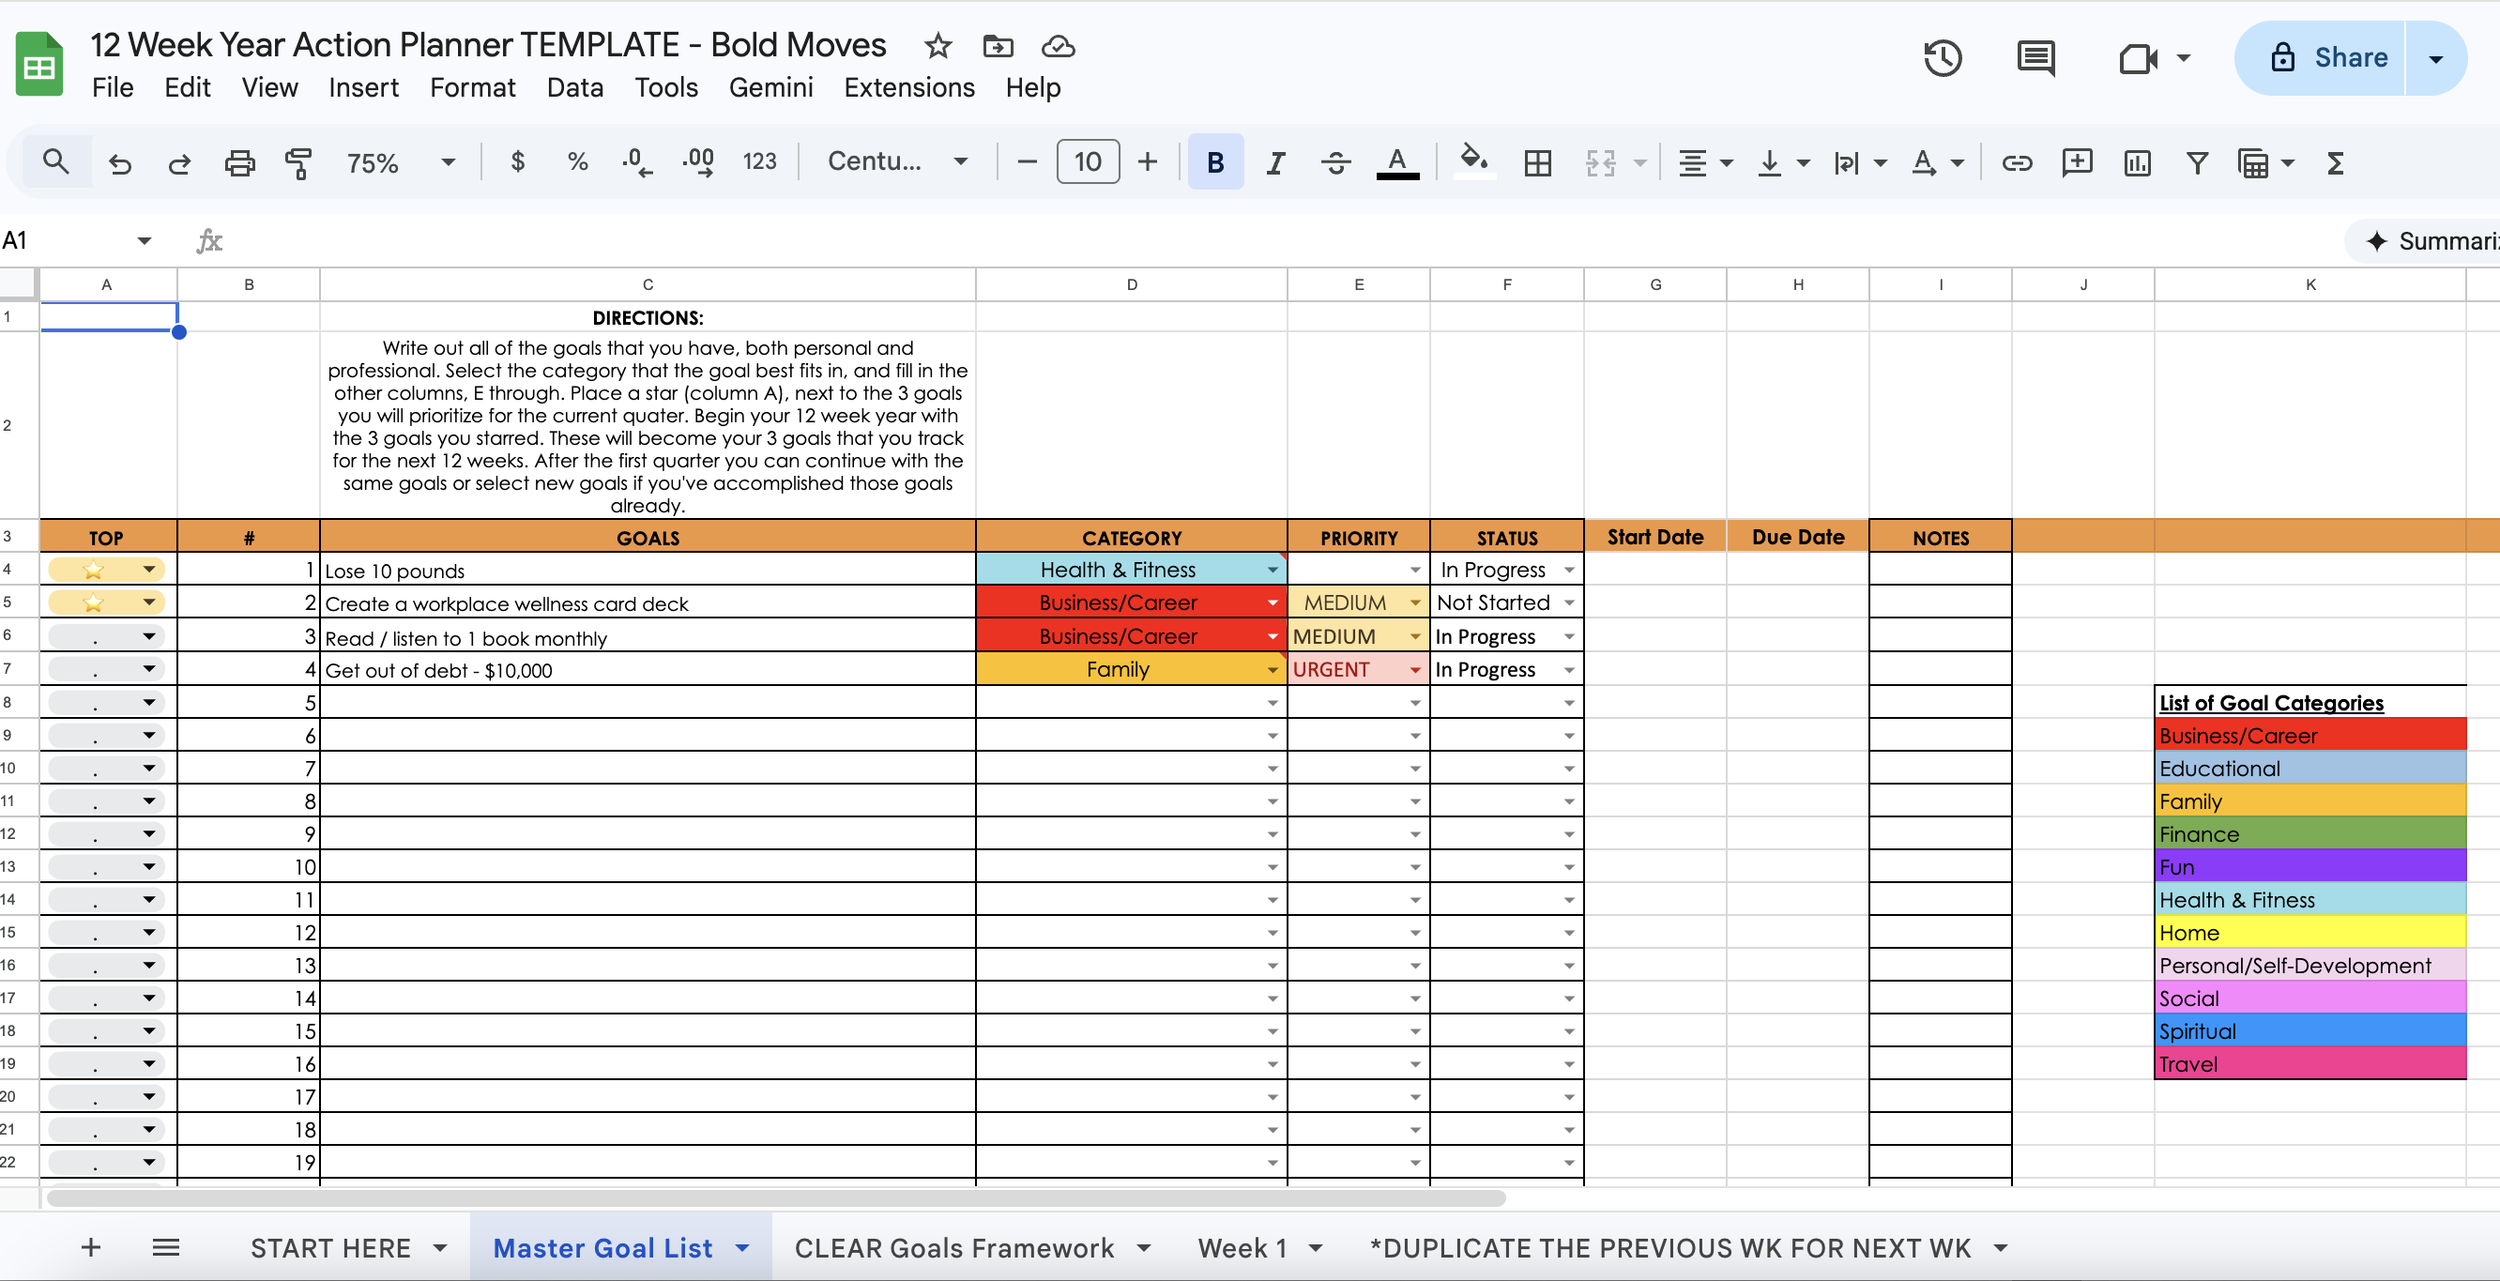Open the priority dropdown for workplace wellness goal
The image size is (2500, 1281).
1413,602
